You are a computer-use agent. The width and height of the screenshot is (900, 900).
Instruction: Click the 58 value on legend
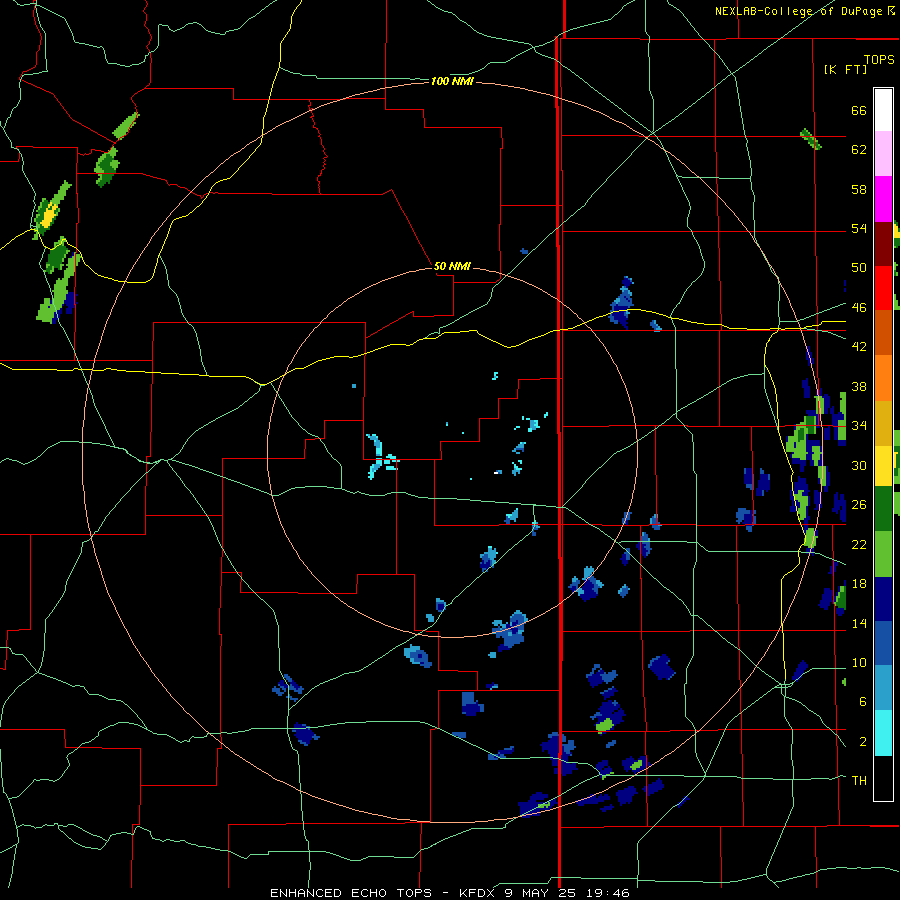pos(859,189)
